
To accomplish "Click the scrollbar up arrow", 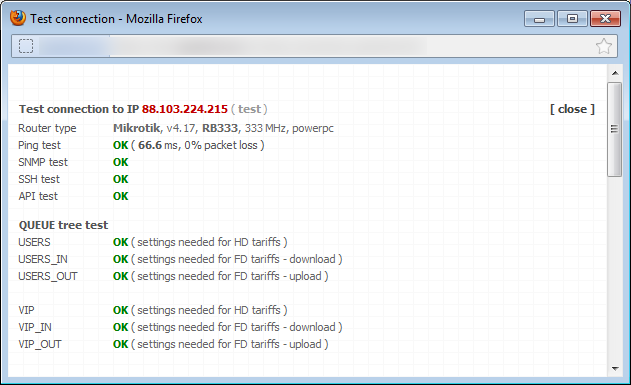I will click(615, 73).
